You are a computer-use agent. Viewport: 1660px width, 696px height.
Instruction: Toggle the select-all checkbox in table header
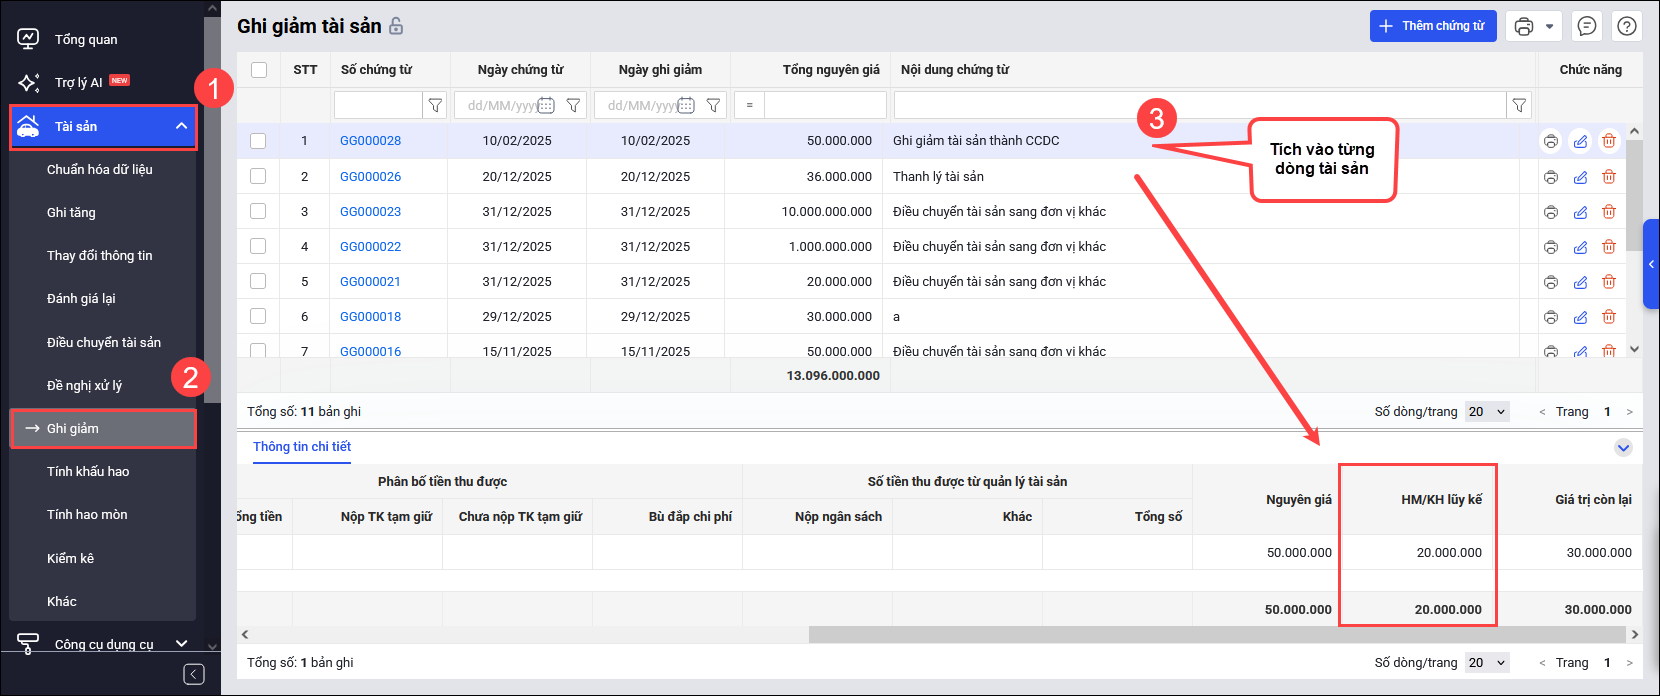pos(259,70)
